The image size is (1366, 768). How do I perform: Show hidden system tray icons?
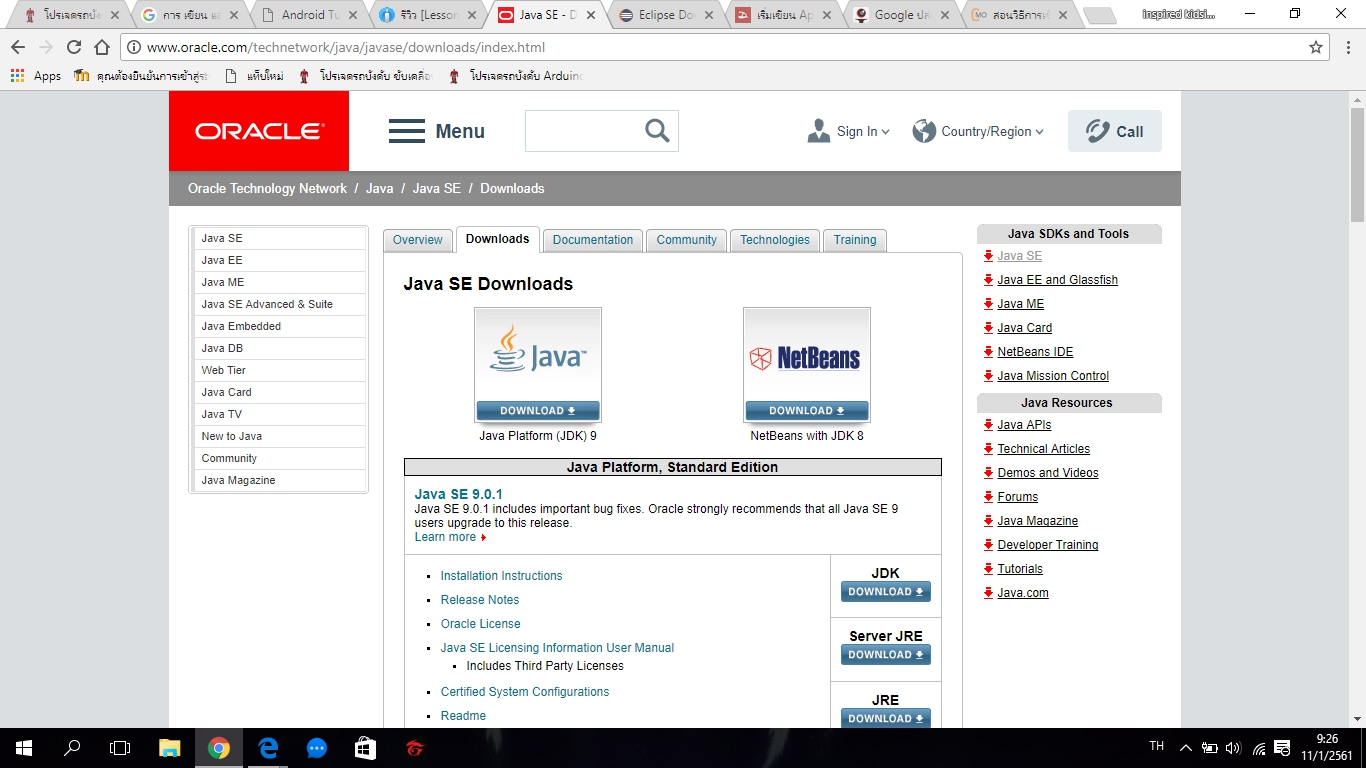[x=1186, y=748]
